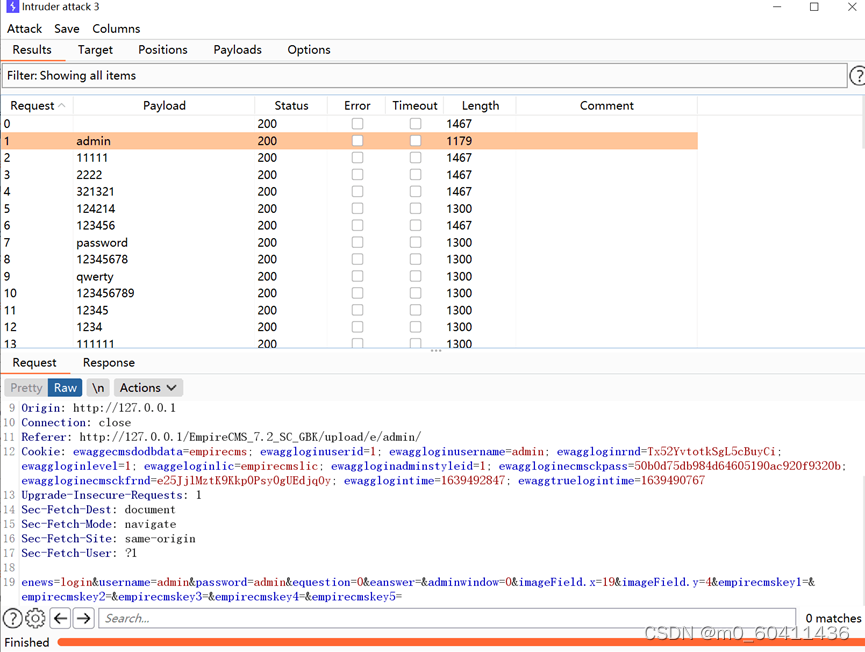Click the attack progress bar
The width and height of the screenshot is (865, 652).
point(461,642)
